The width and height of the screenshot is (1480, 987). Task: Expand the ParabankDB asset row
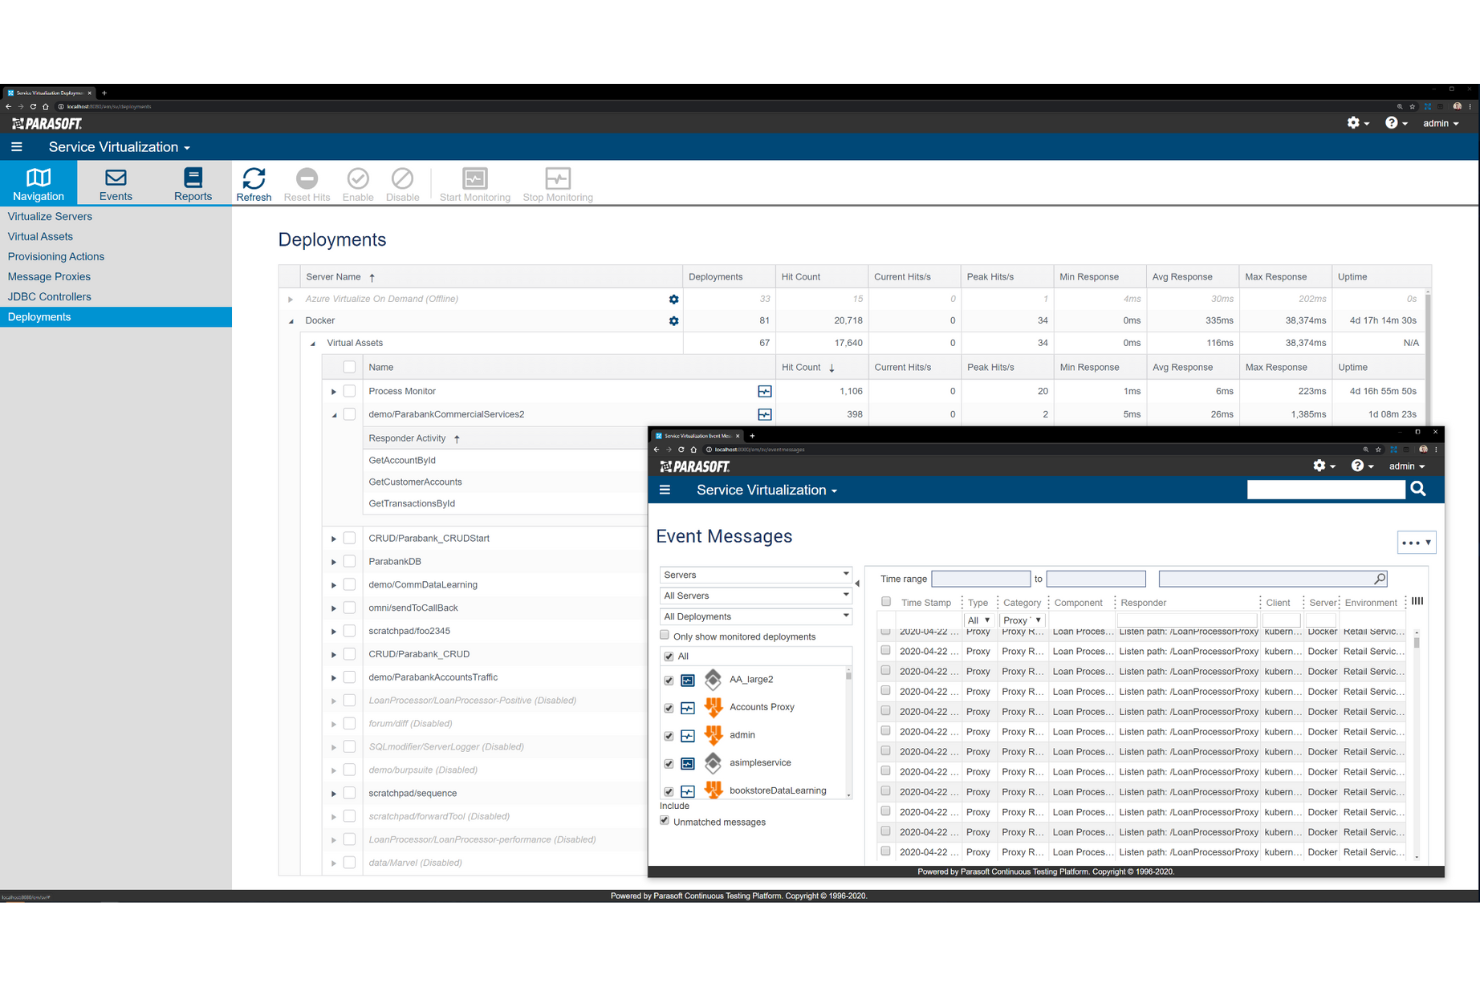[333, 561]
